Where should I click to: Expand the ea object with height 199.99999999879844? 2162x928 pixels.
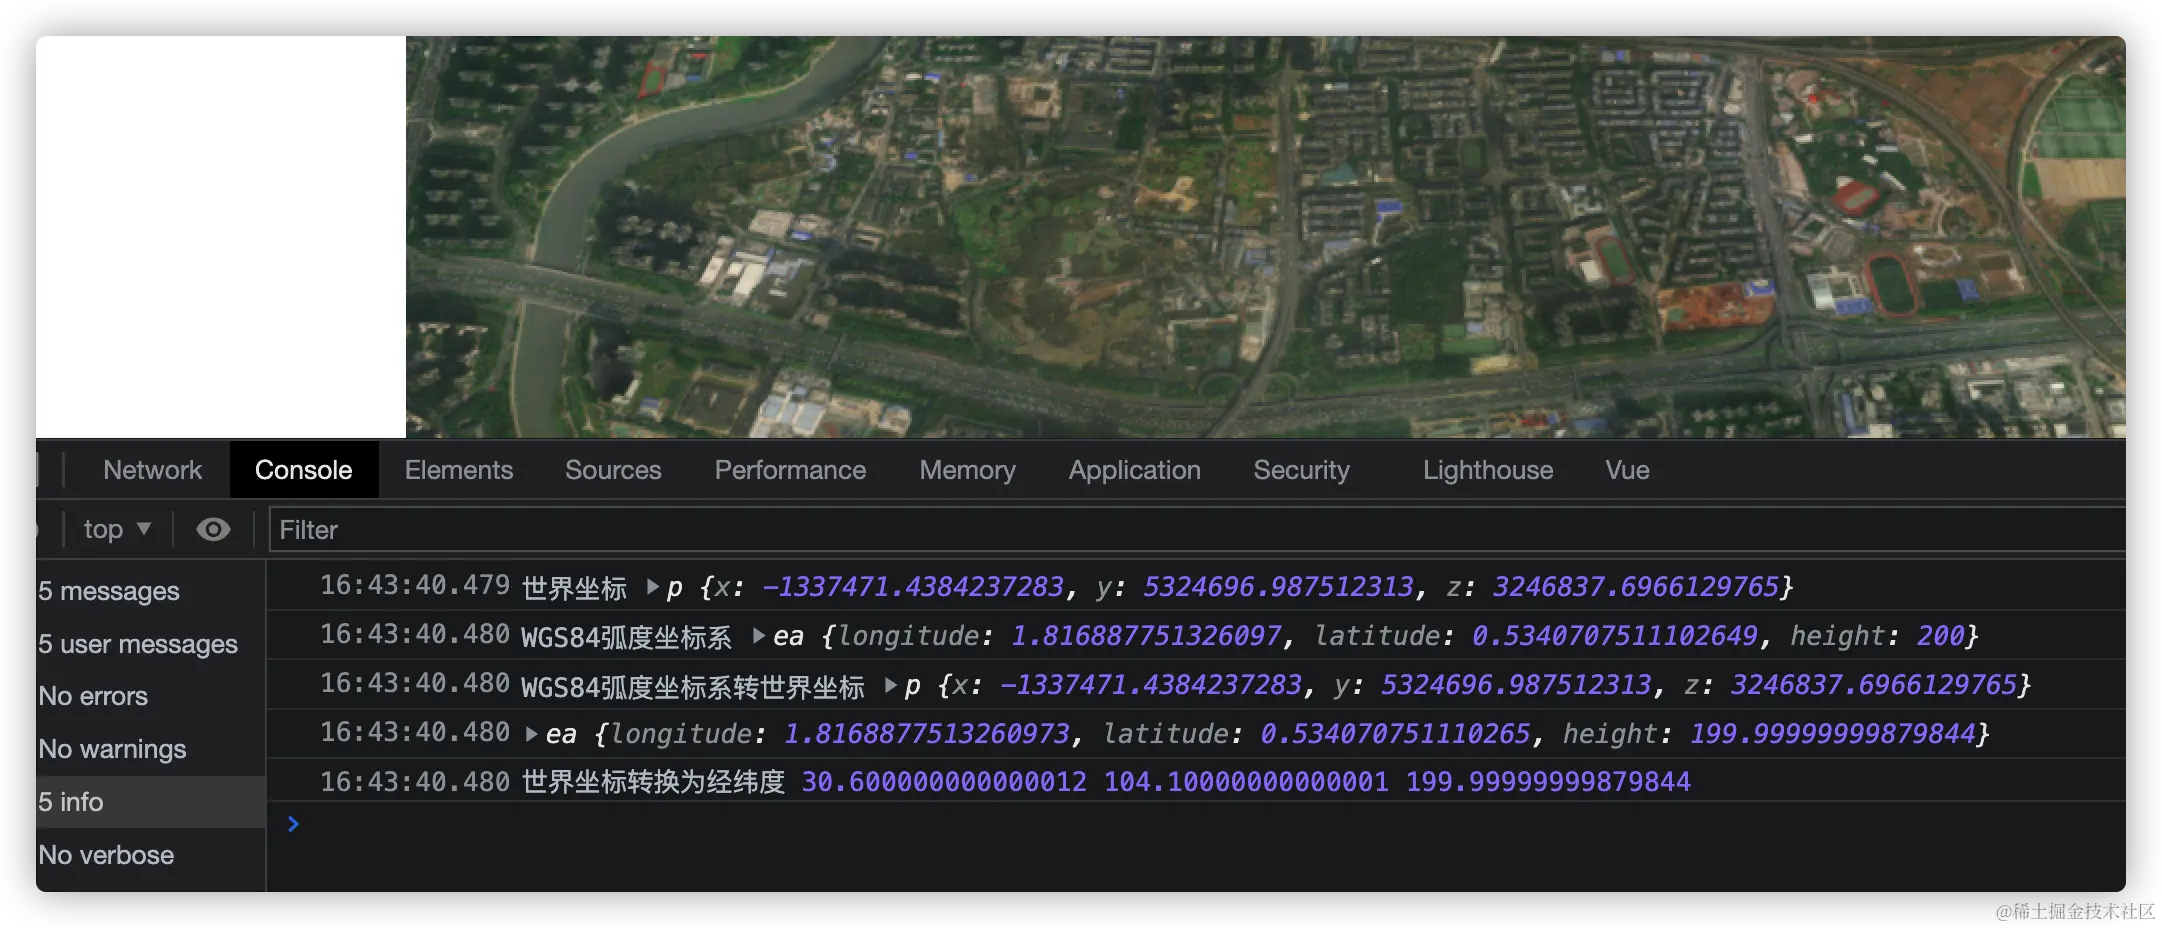(532, 734)
